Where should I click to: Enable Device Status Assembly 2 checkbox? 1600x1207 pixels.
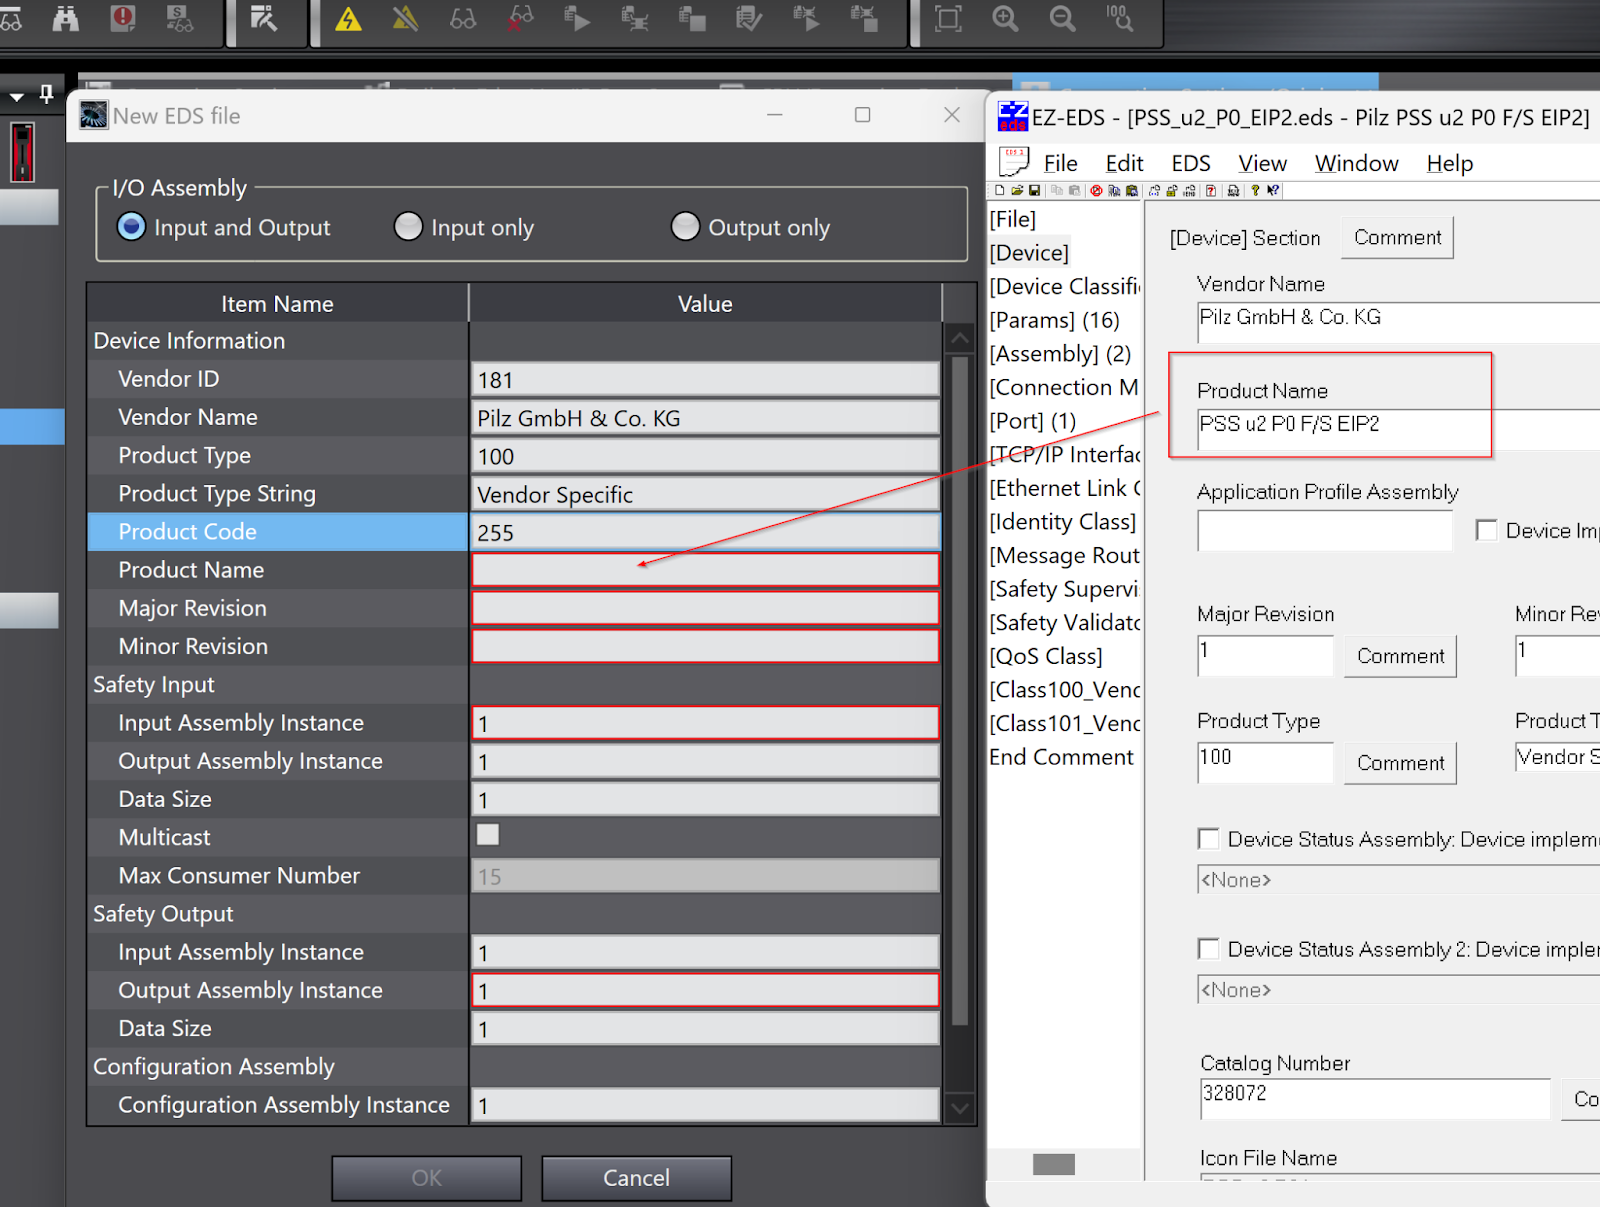tap(1208, 948)
